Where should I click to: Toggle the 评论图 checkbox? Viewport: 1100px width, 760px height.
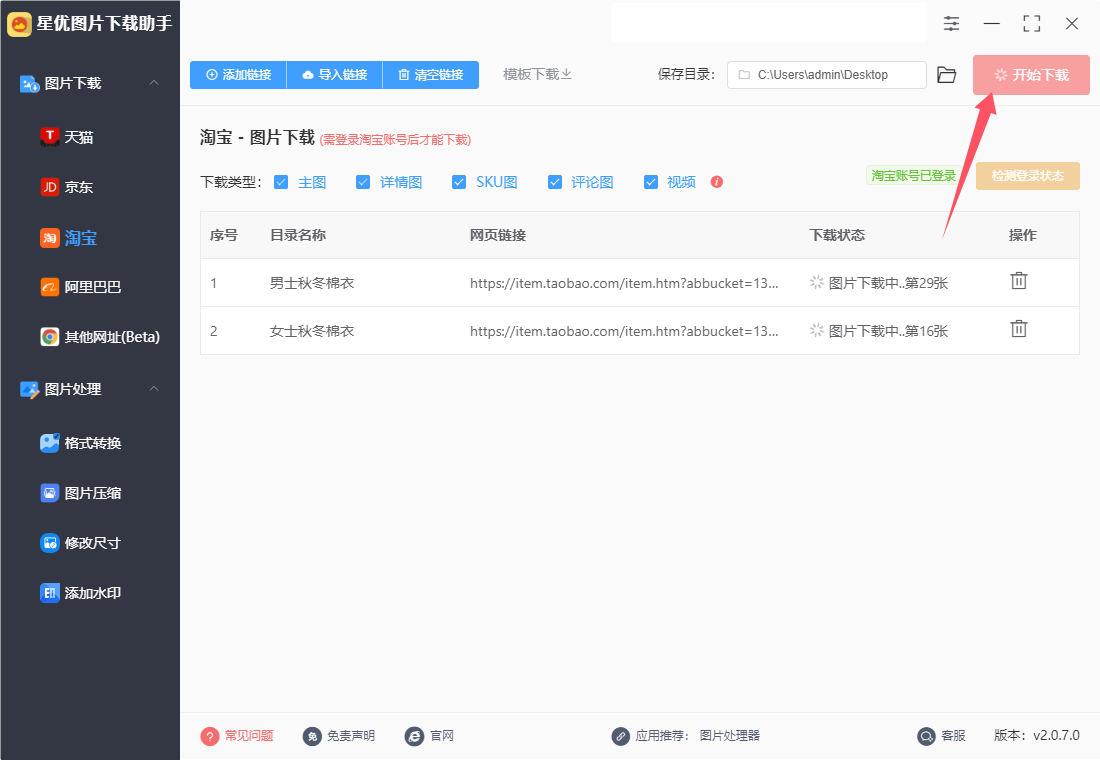pos(555,182)
